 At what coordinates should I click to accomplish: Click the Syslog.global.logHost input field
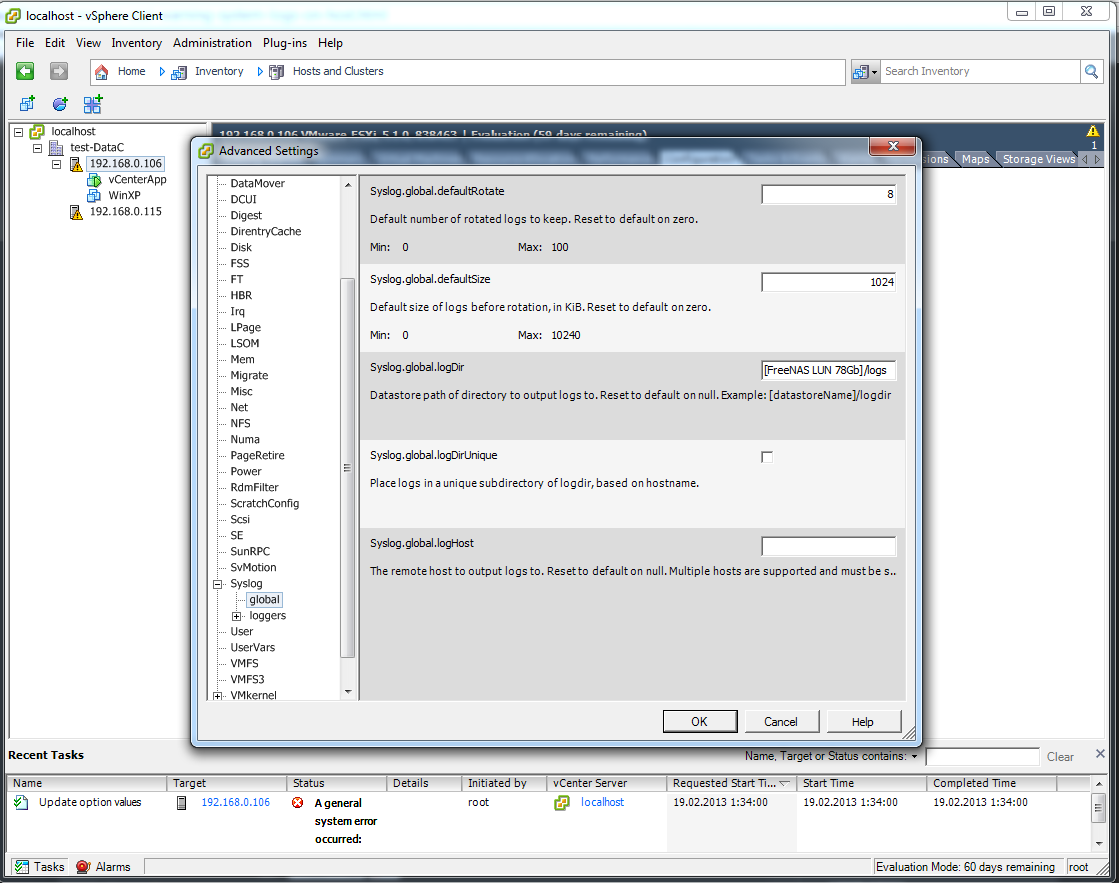pos(829,546)
